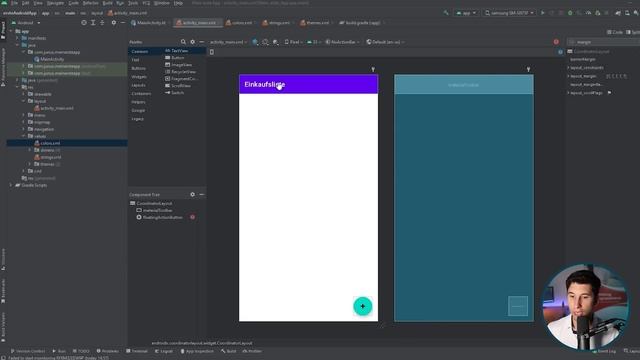Open the activity_main.xml file dropdown in design toolbar
The width and height of the screenshot is (640, 360).
(x=228, y=42)
